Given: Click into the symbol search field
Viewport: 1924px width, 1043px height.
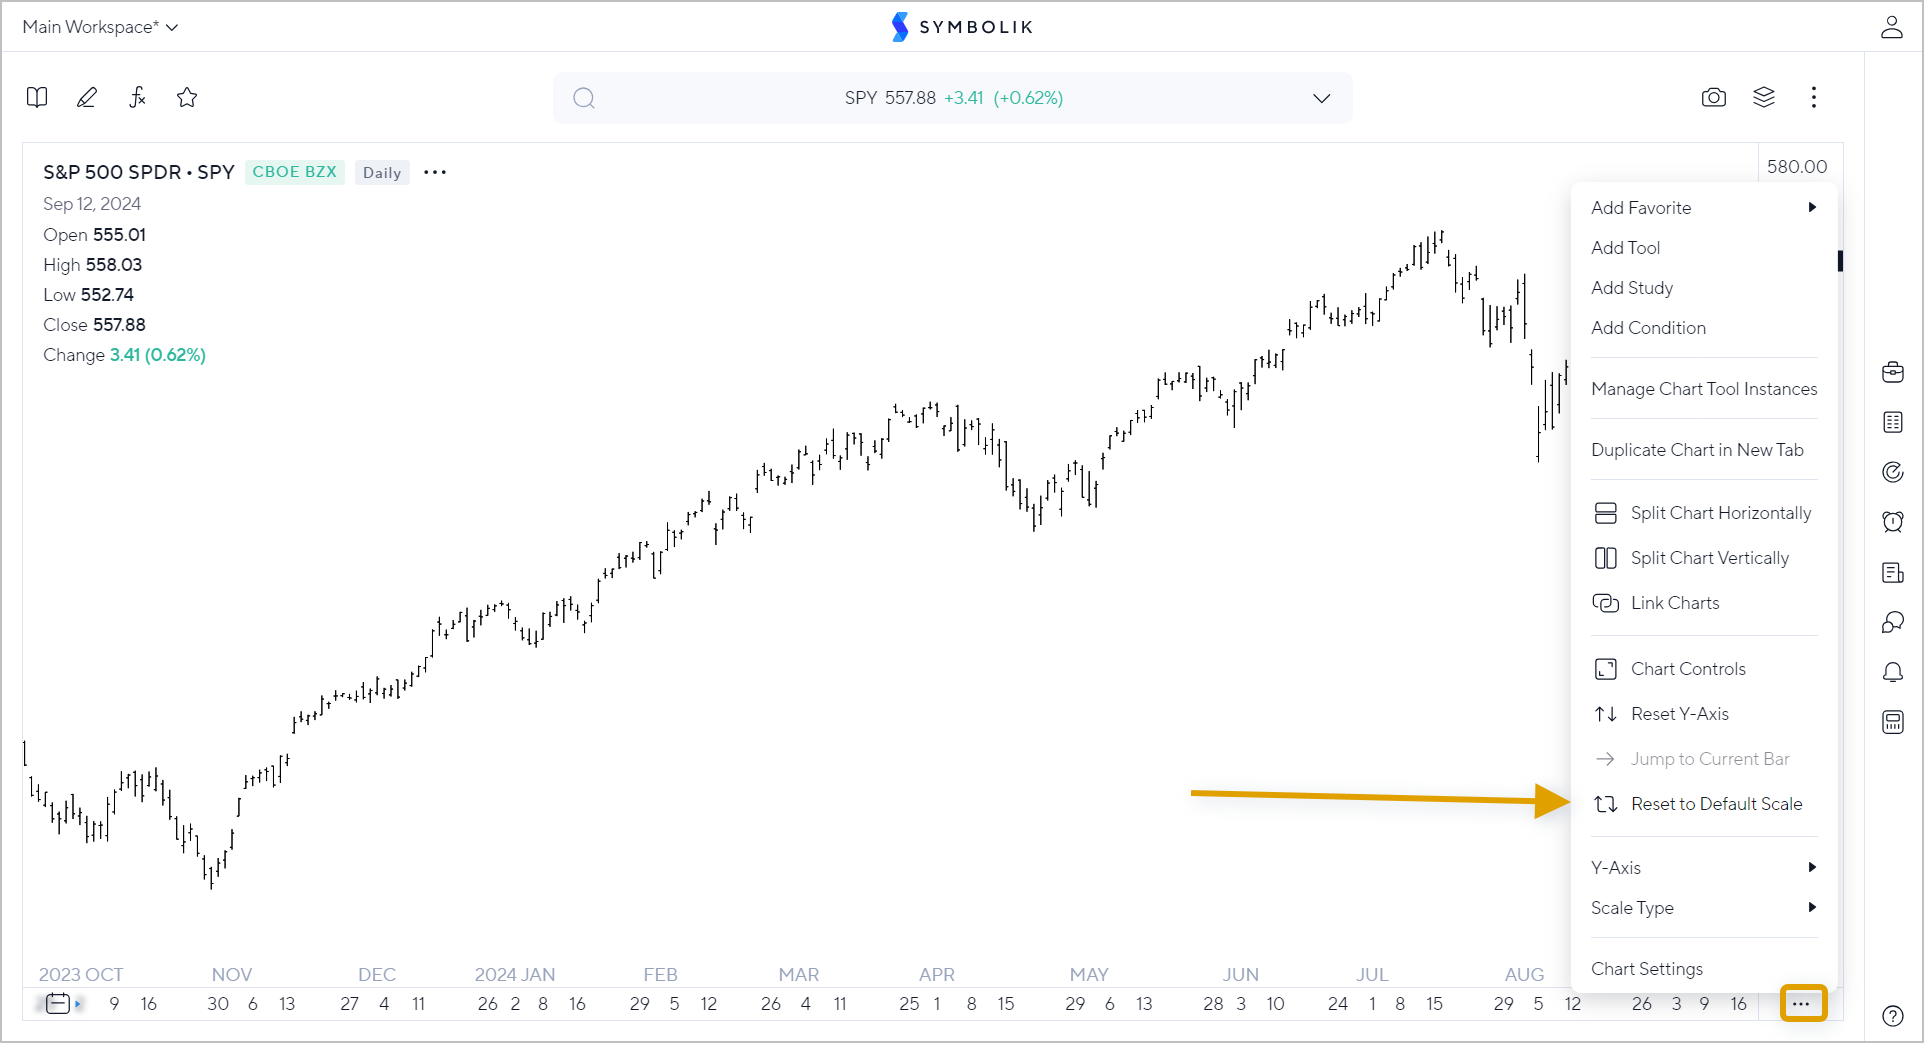Looking at the screenshot, I should pyautogui.click(x=953, y=98).
